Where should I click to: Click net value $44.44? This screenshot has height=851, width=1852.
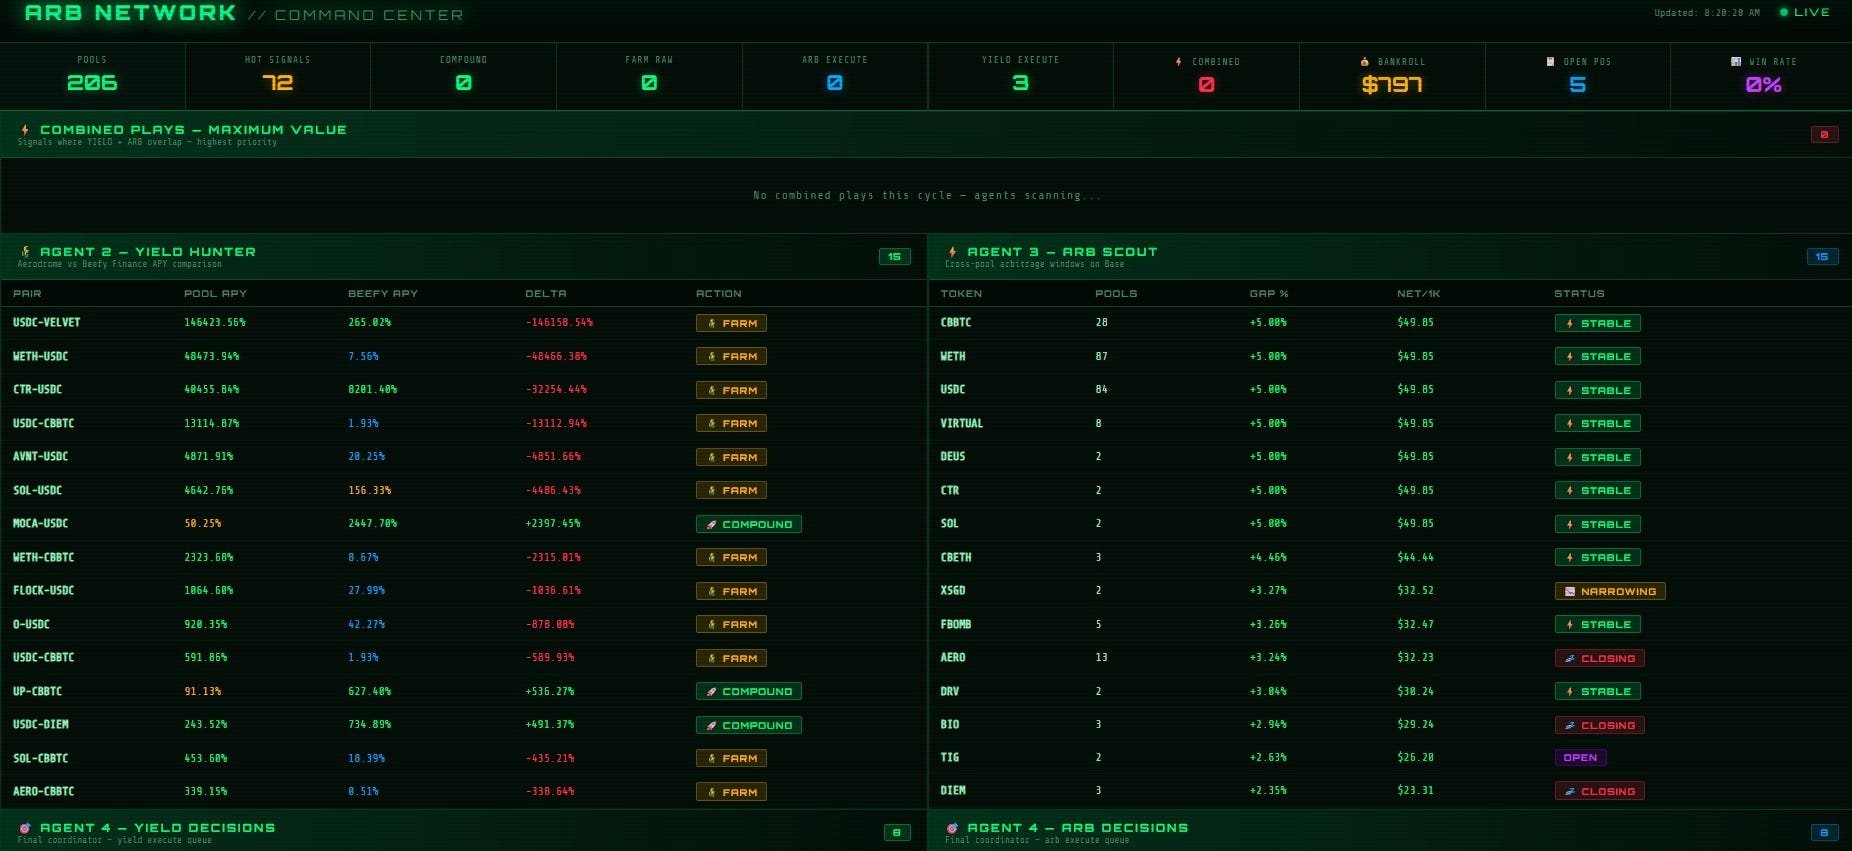click(x=1415, y=558)
